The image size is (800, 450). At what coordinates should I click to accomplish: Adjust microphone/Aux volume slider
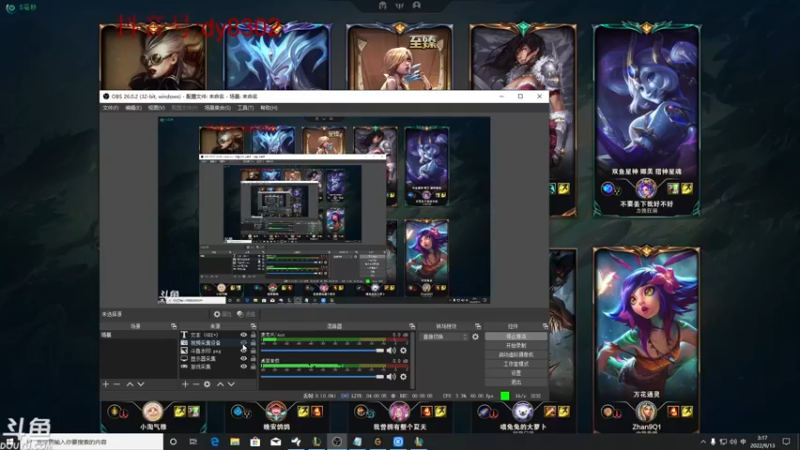click(x=322, y=351)
